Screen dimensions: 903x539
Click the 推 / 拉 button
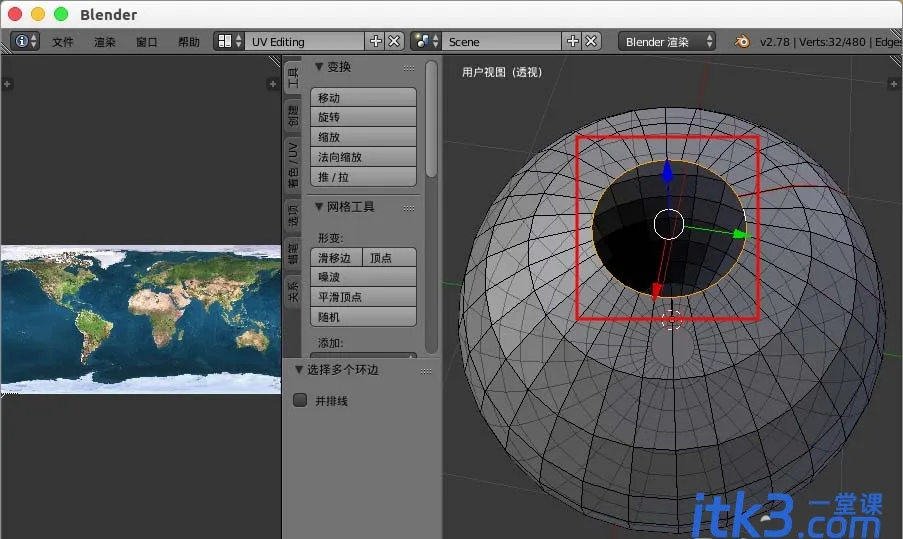point(363,177)
